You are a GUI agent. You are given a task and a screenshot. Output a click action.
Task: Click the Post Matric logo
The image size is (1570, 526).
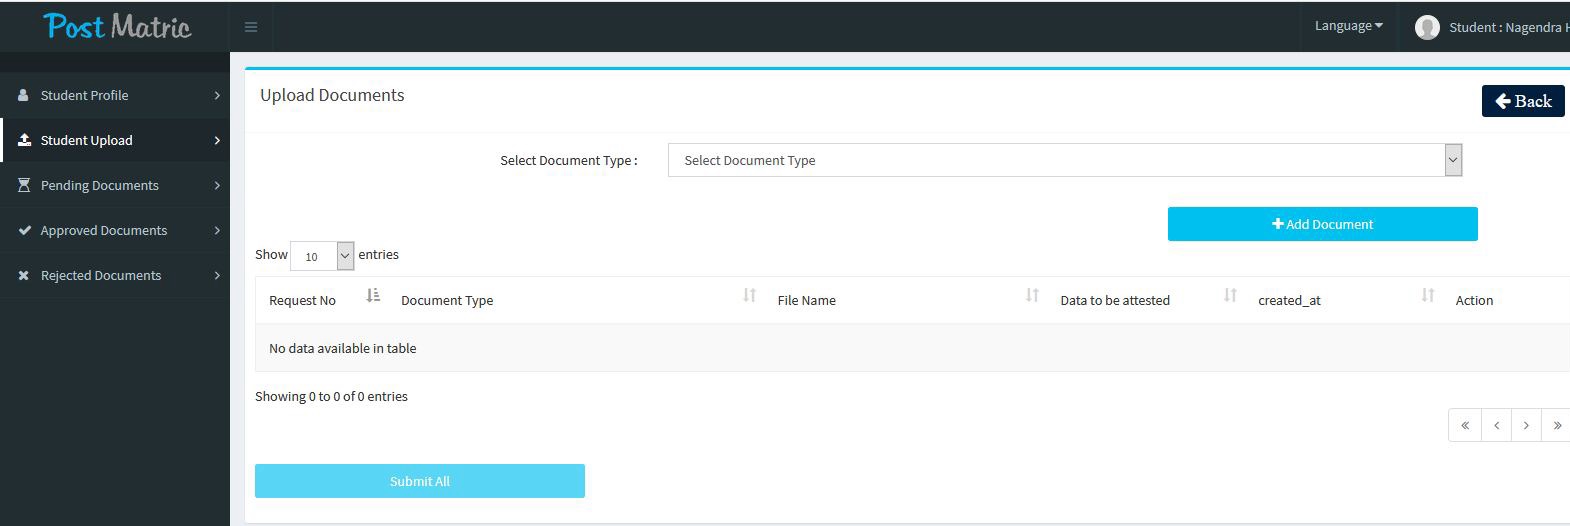click(117, 26)
